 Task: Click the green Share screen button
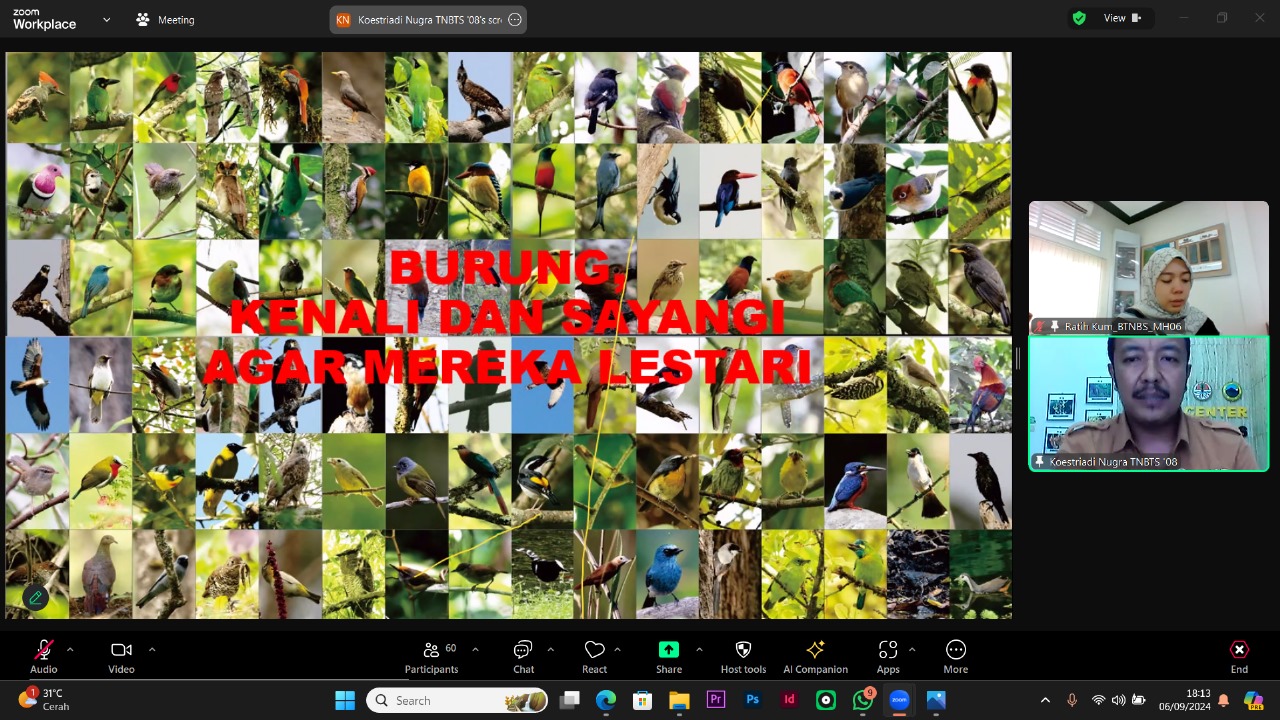tap(669, 657)
